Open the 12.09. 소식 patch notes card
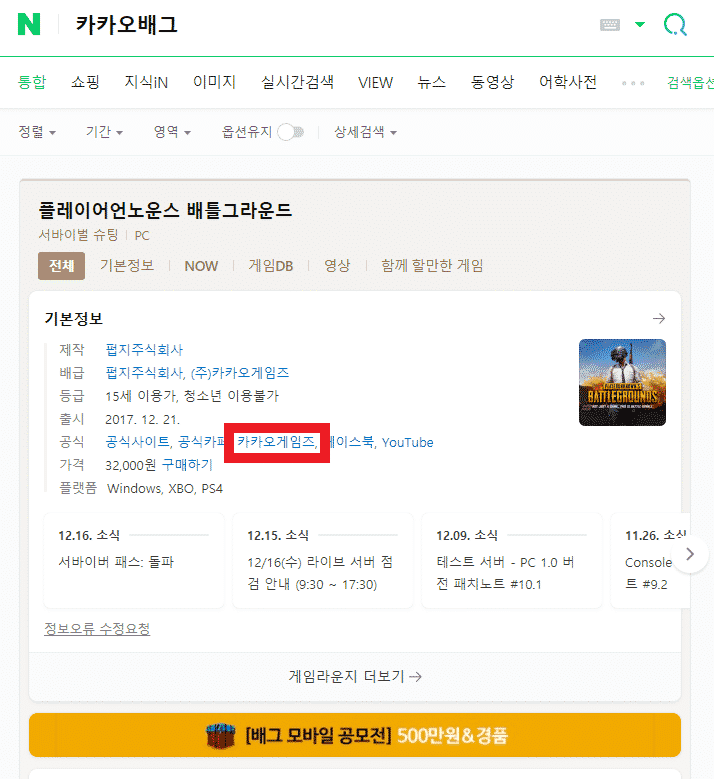 click(x=511, y=560)
